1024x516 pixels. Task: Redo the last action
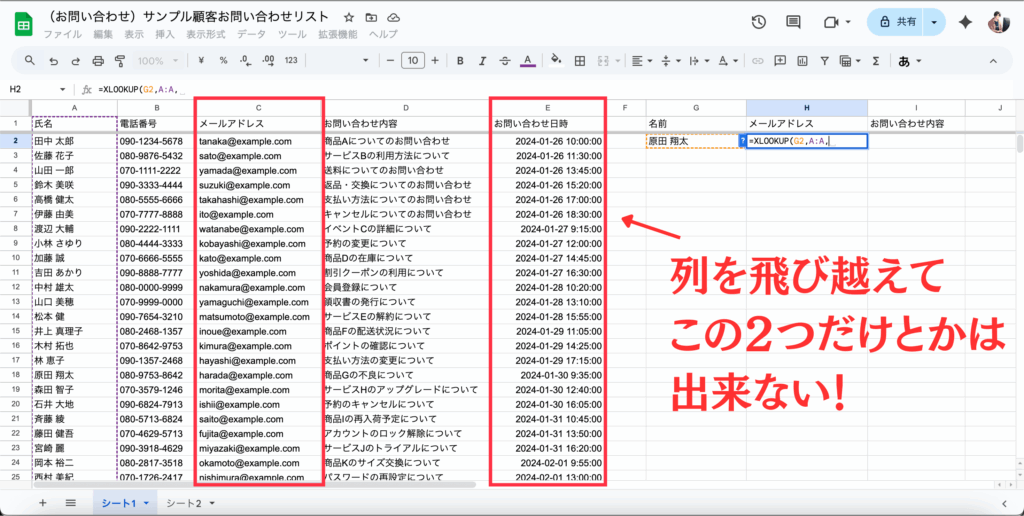[x=76, y=61]
